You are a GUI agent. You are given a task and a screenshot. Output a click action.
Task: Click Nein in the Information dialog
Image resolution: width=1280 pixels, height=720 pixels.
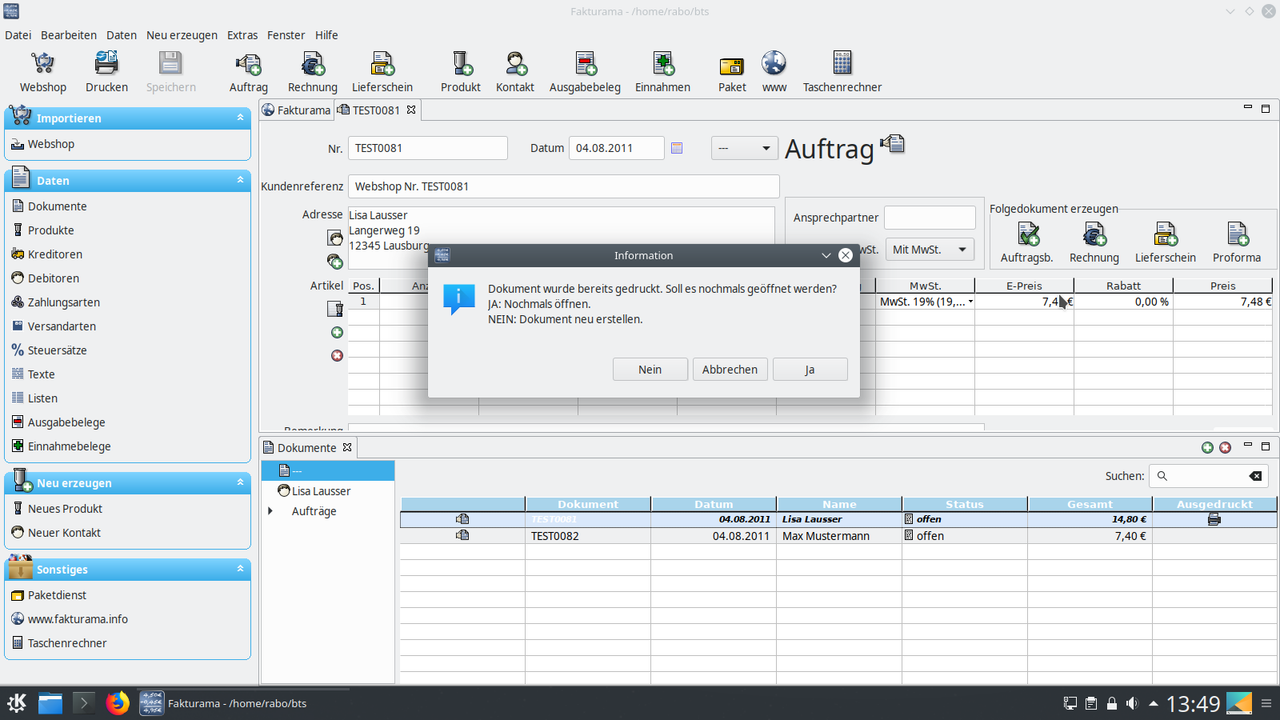[x=650, y=369]
